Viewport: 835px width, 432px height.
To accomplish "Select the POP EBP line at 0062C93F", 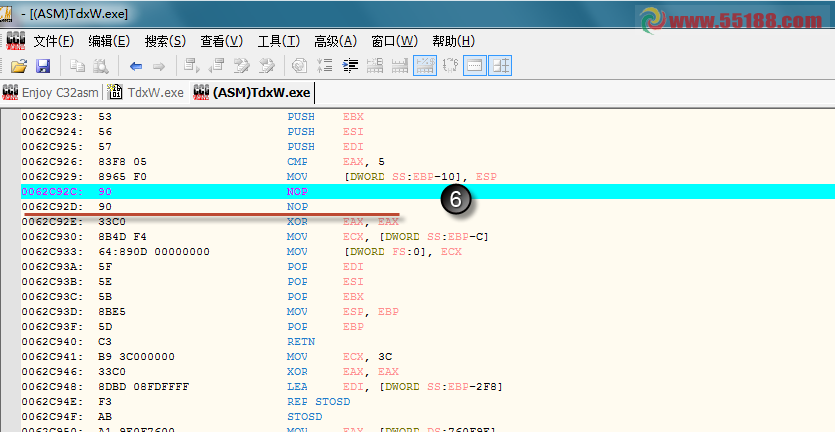I will 428,327.
